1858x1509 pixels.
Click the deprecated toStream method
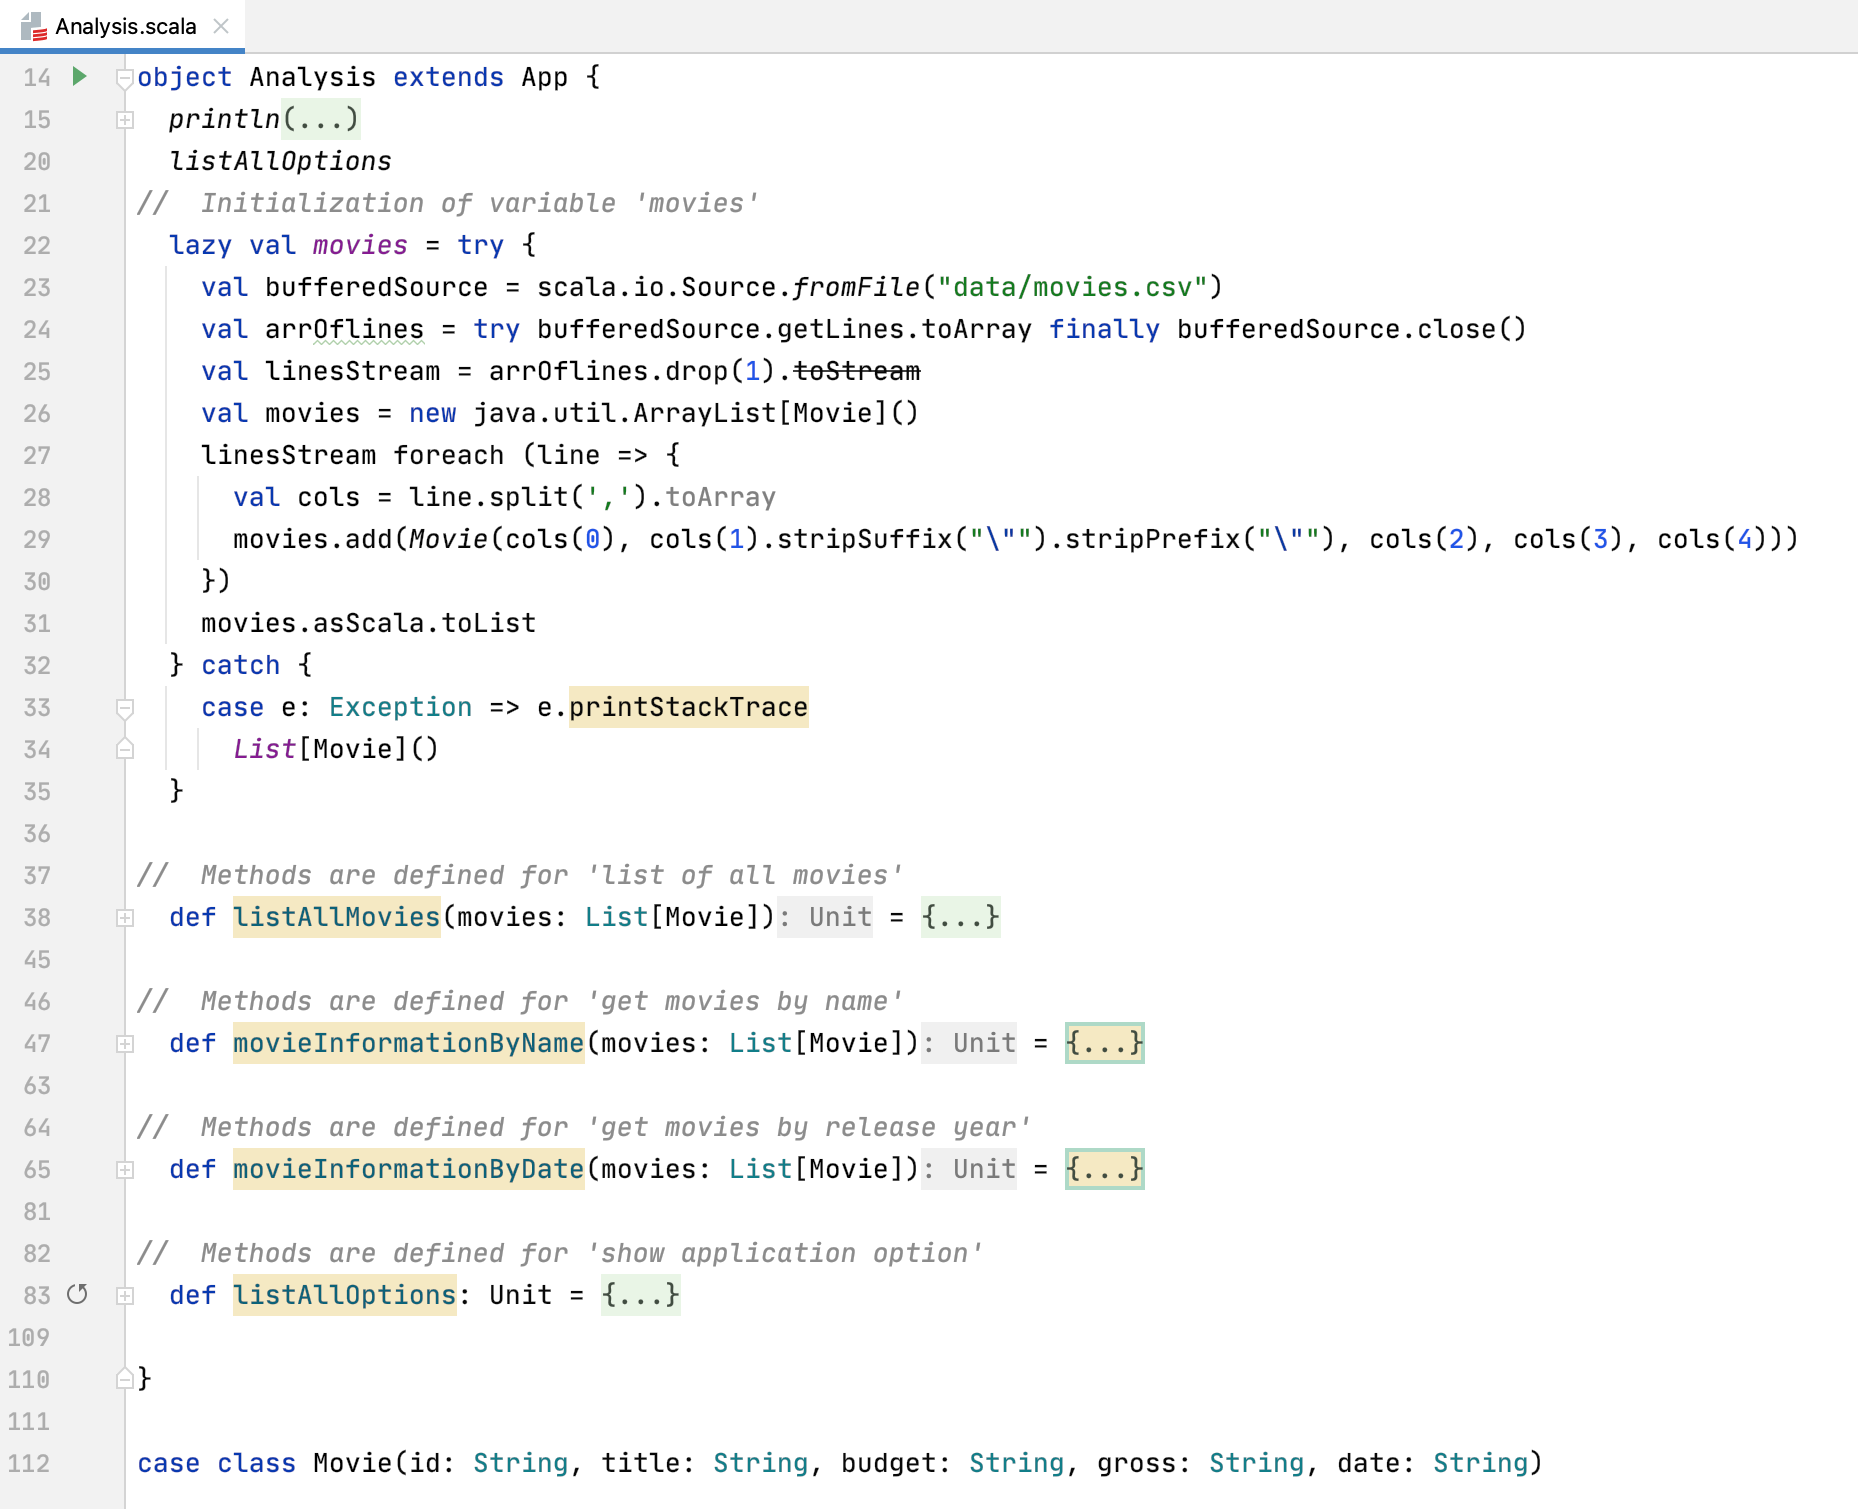[856, 371]
